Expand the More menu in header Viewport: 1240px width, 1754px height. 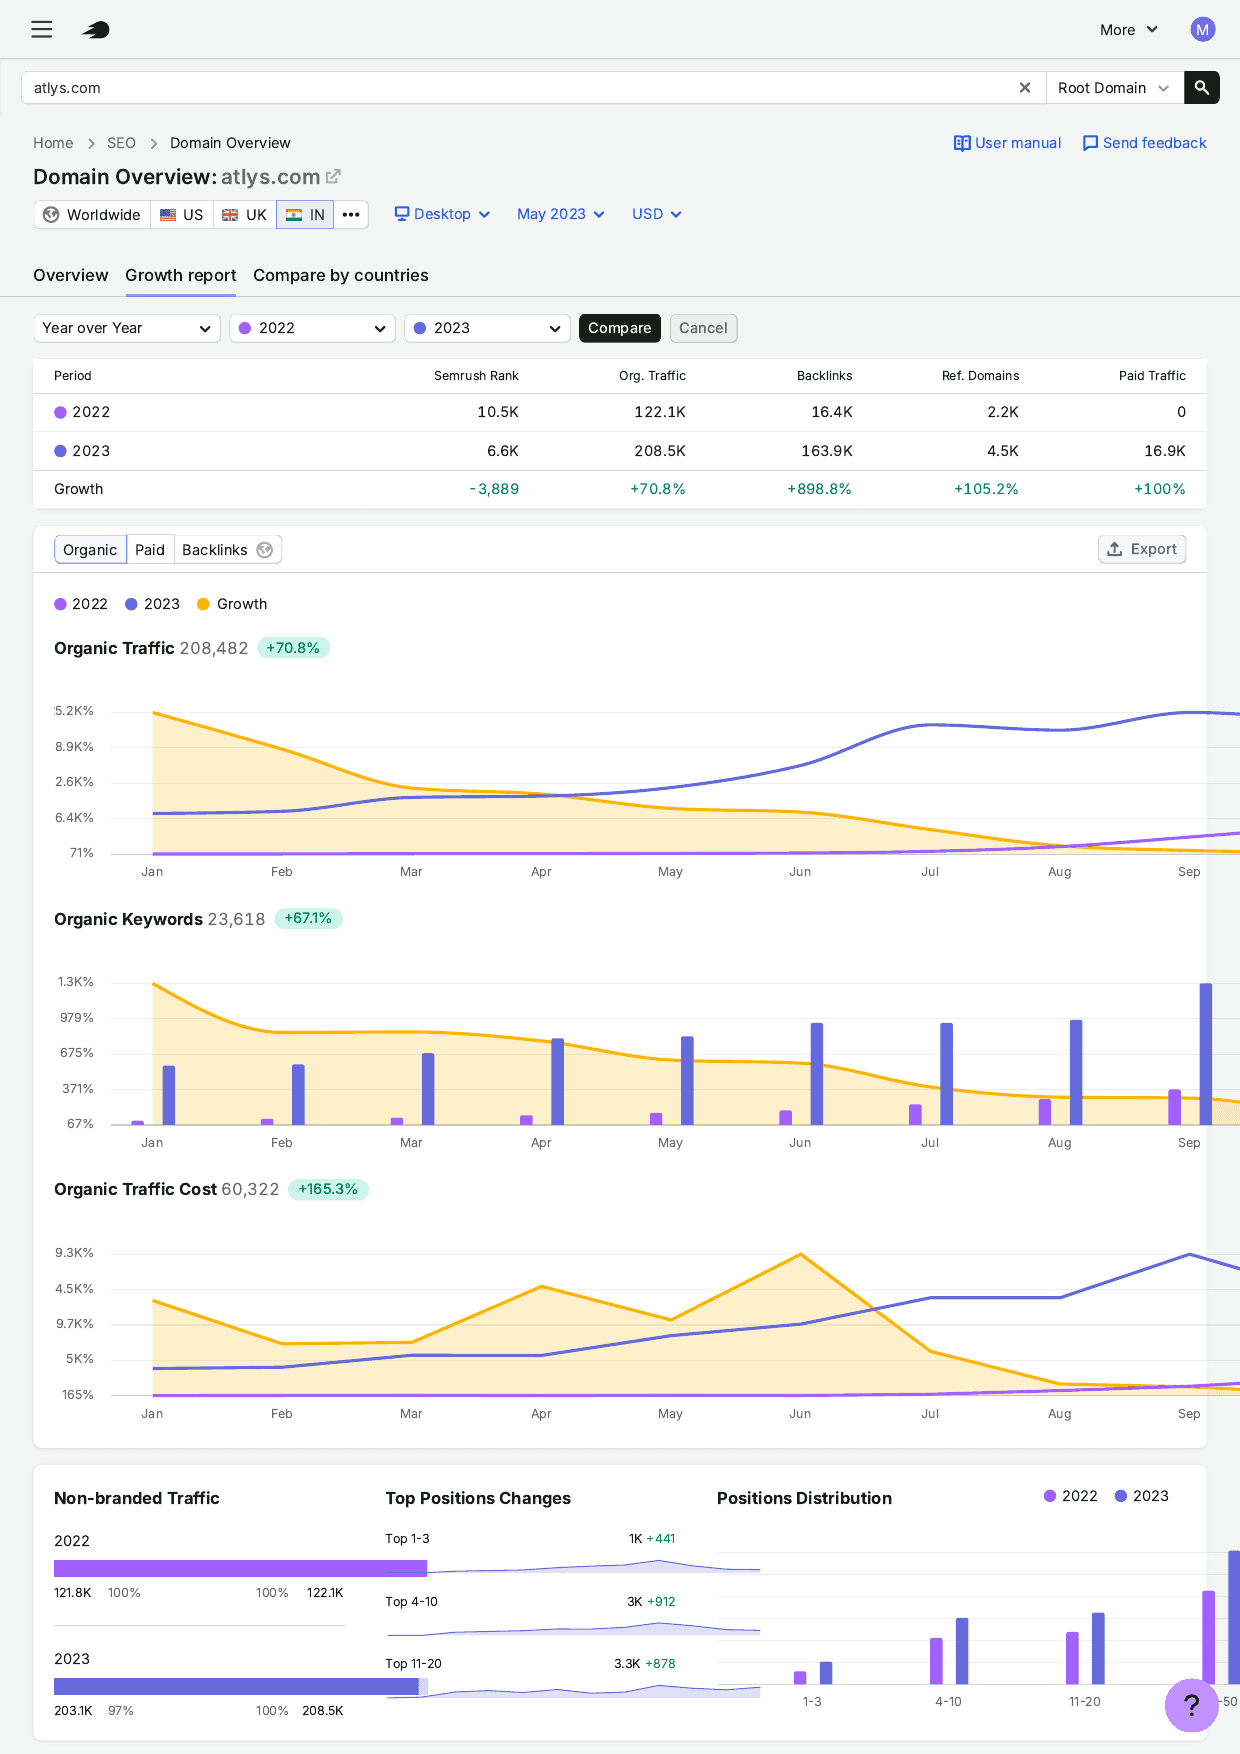click(1129, 30)
